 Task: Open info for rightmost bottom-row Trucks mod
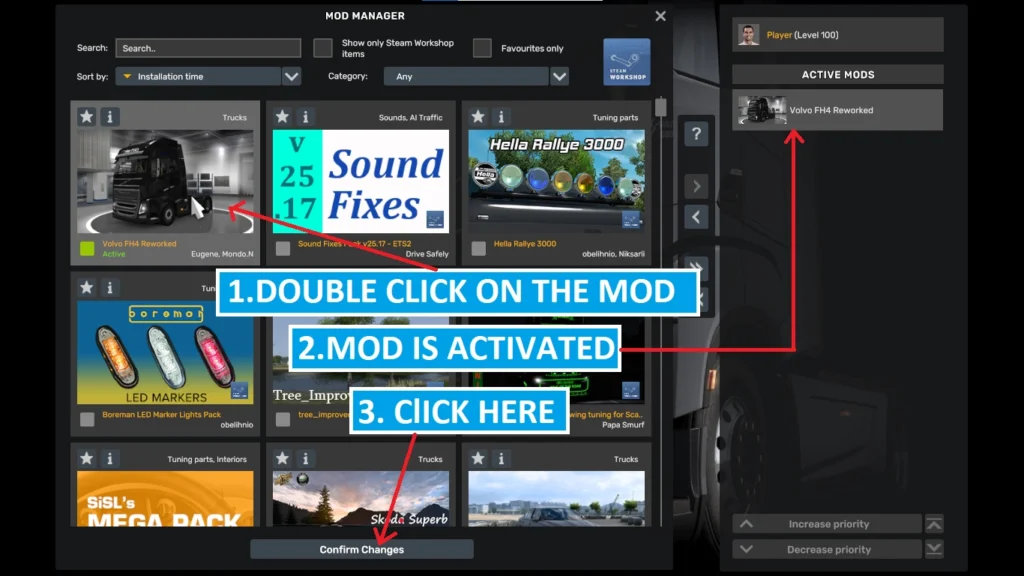tap(501, 458)
